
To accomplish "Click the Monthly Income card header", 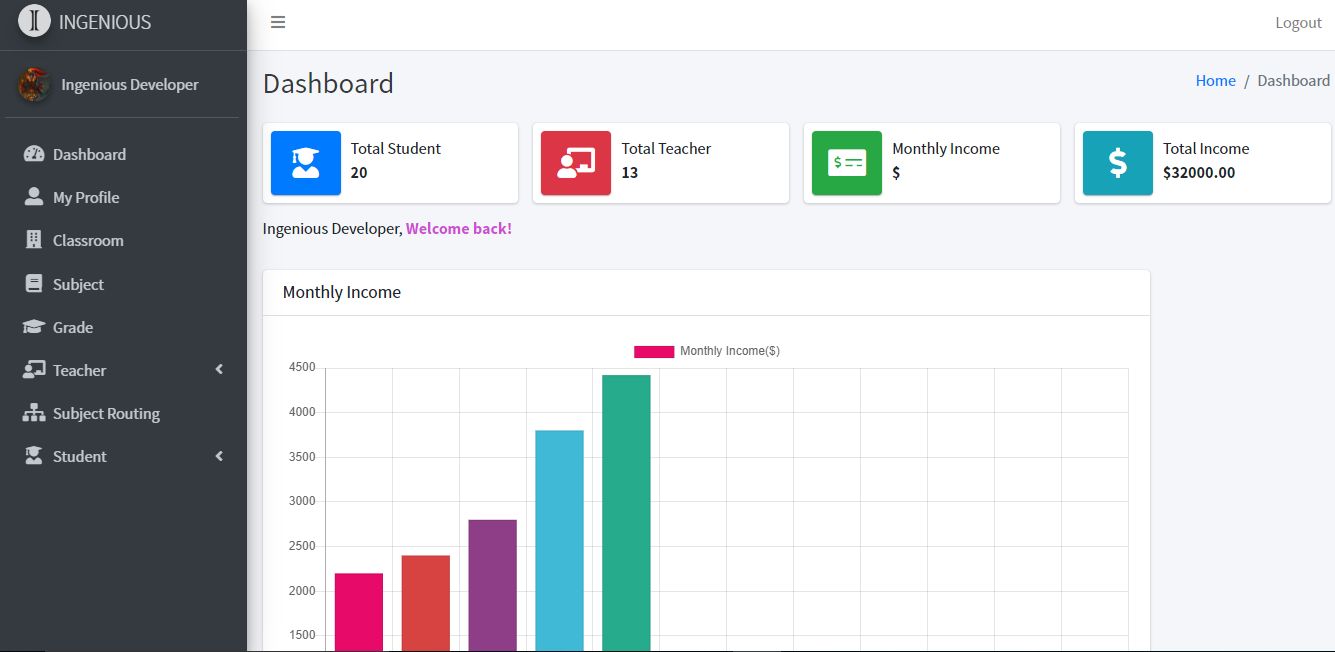I will [706, 293].
